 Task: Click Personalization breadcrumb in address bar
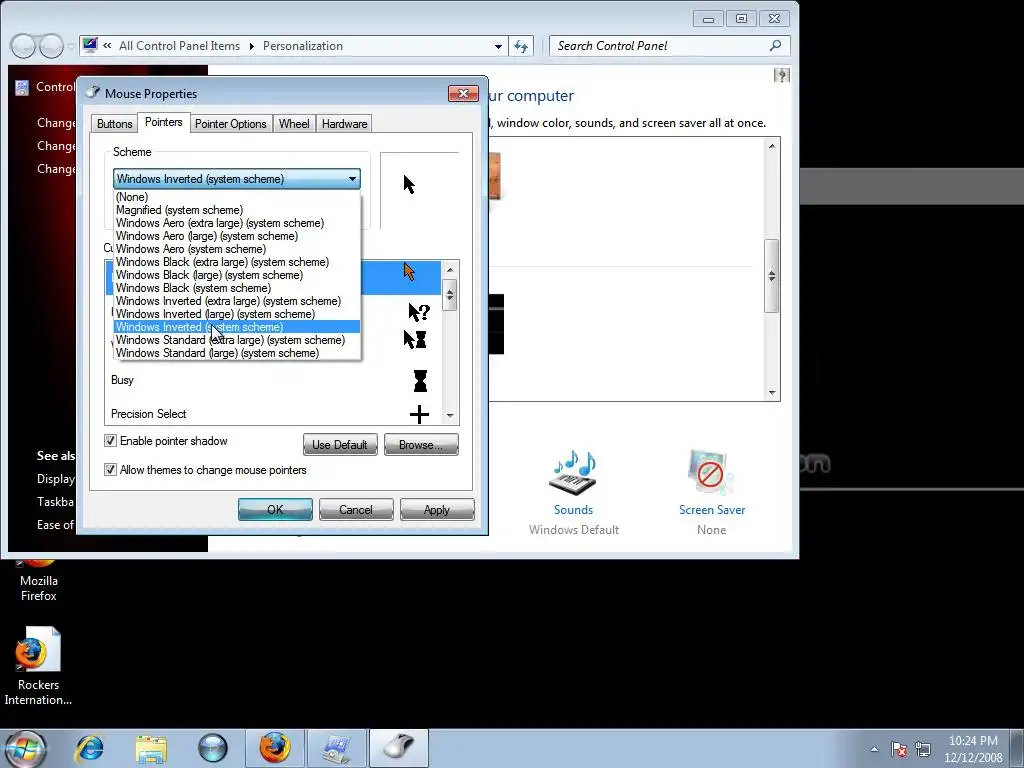coord(302,46)
